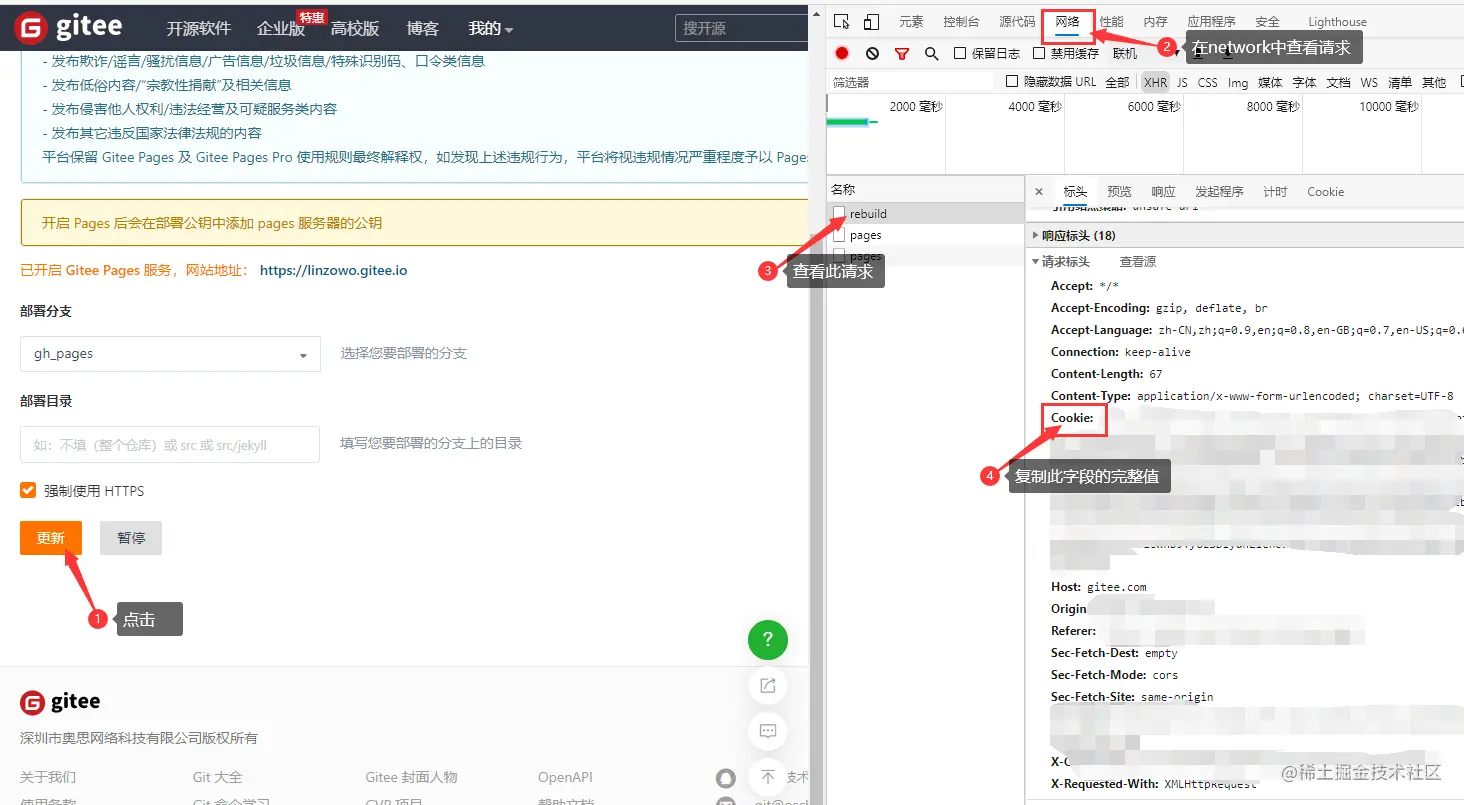Open the 应用程序 tab
The height and width of the screenshot is (805, 1464).
(x=1211, y=22)
